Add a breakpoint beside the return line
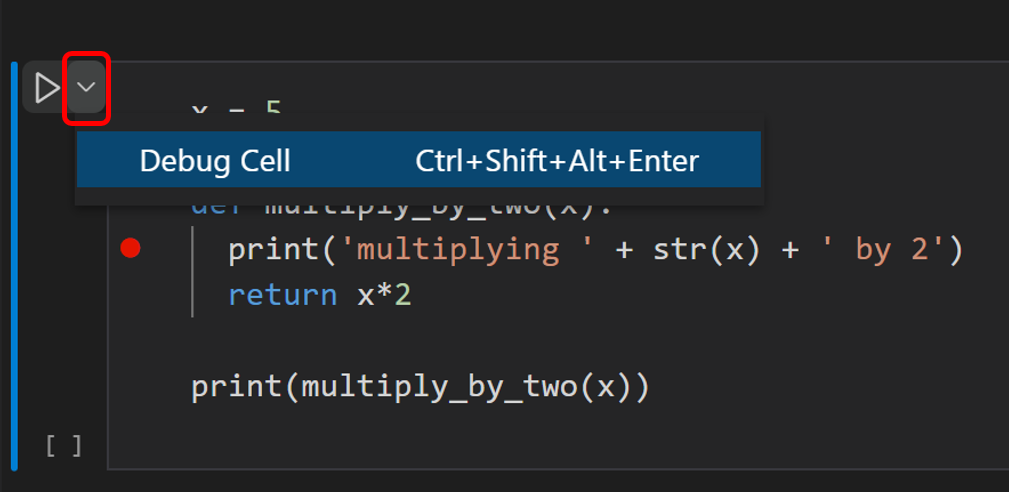Viewport: 1009px width, 492px height. [x=130, y=295]
